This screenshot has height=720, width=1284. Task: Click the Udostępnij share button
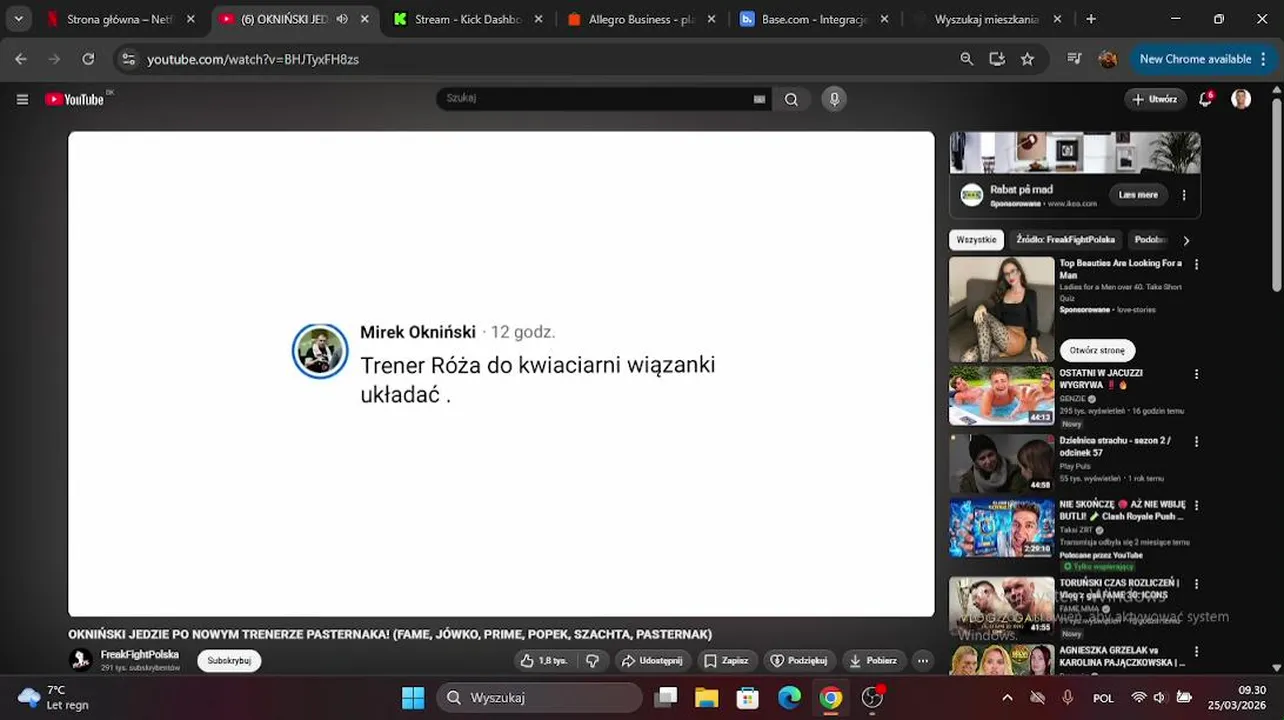pyautogui.click(x=651, y=660)
